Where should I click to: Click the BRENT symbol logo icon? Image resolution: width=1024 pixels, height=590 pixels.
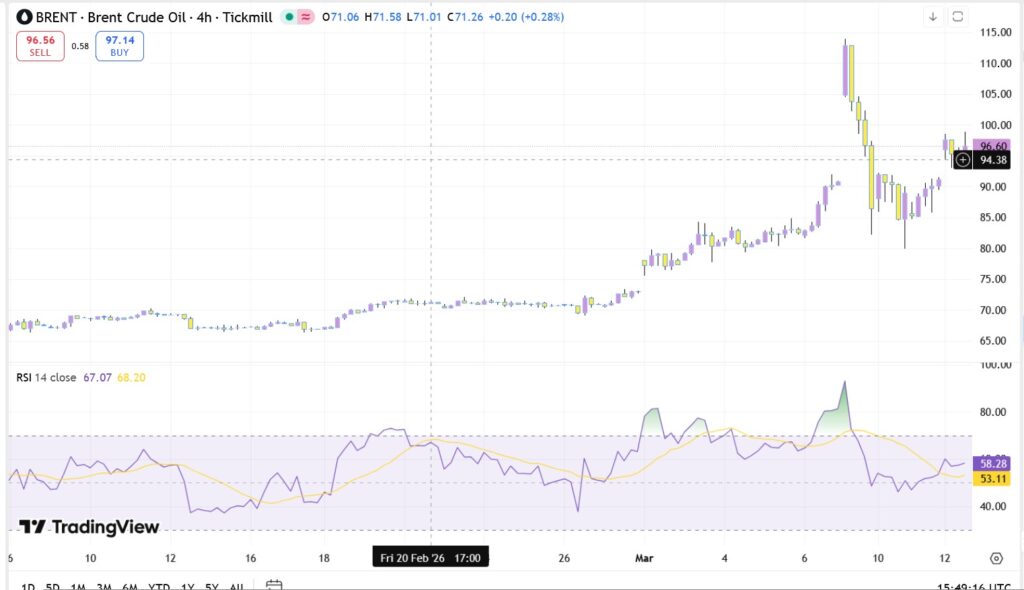tap(24, 17)
